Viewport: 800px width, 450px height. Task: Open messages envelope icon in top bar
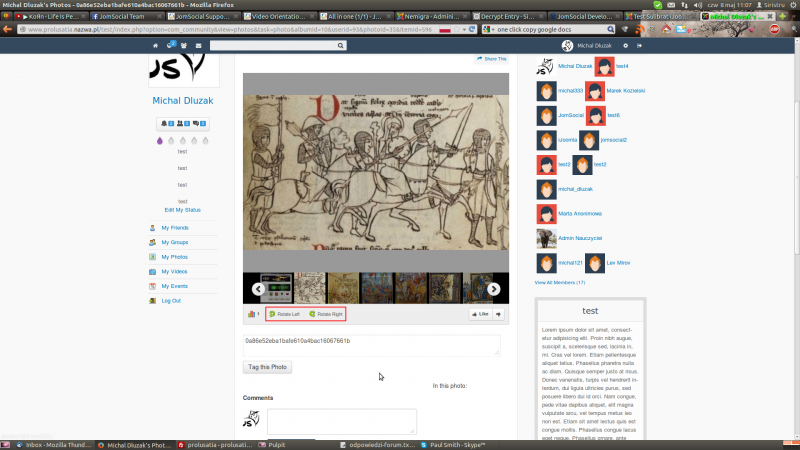pyautogui.click(x=198, y=45)
